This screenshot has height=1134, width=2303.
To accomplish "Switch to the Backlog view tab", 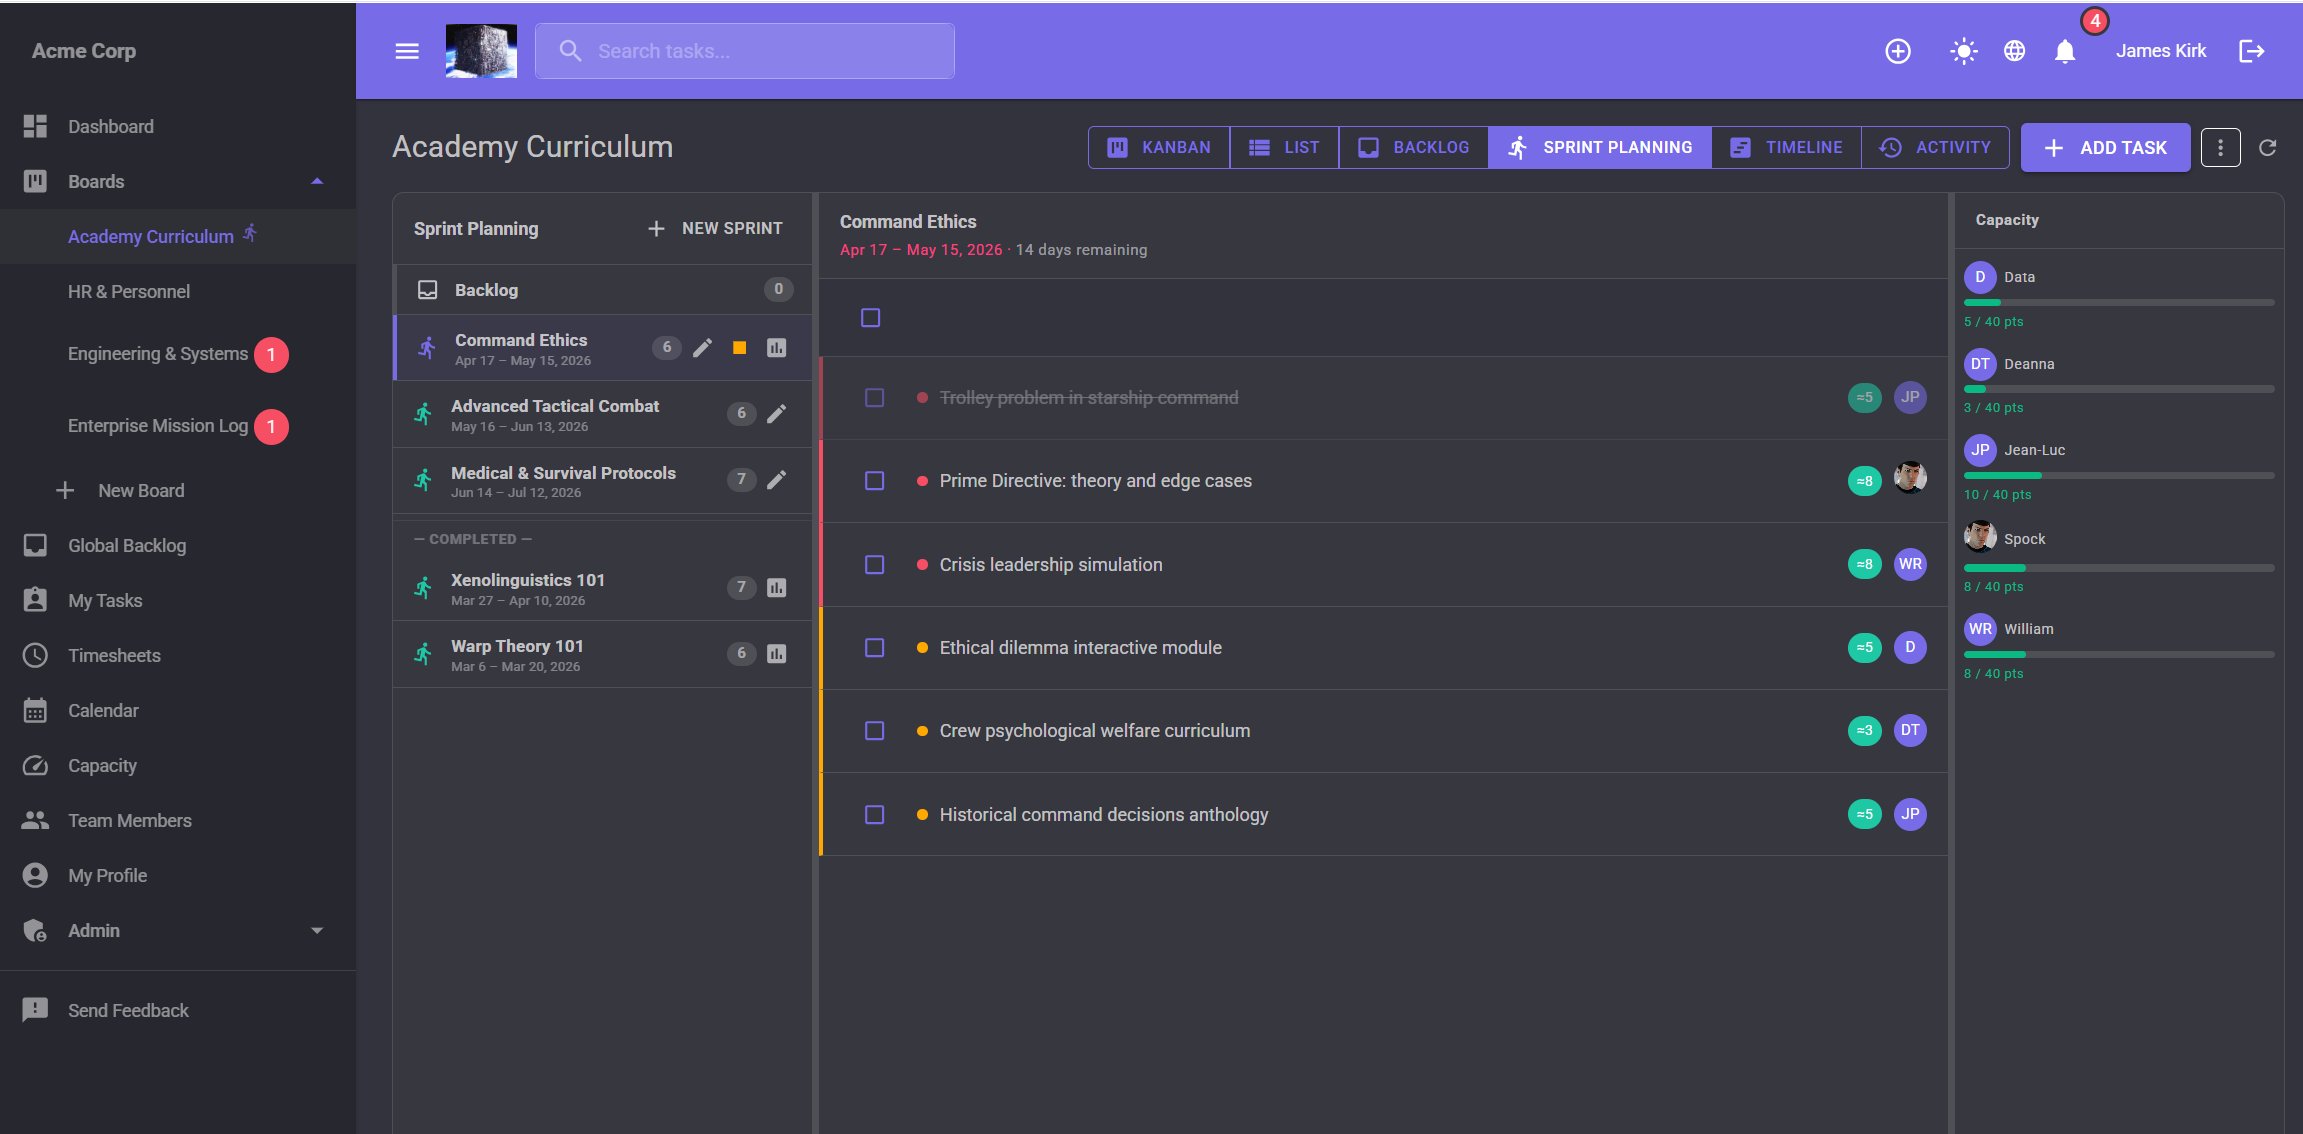I will point(1413,148).
